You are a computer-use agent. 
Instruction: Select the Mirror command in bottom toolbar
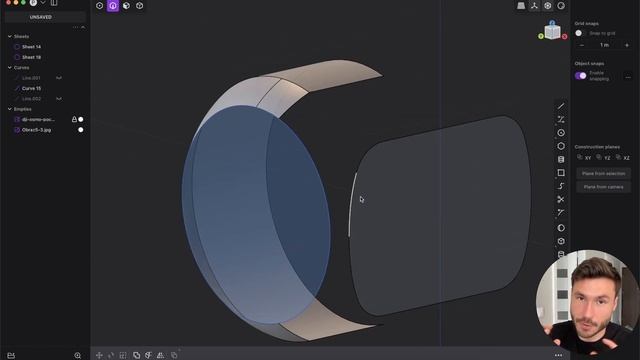160,356
